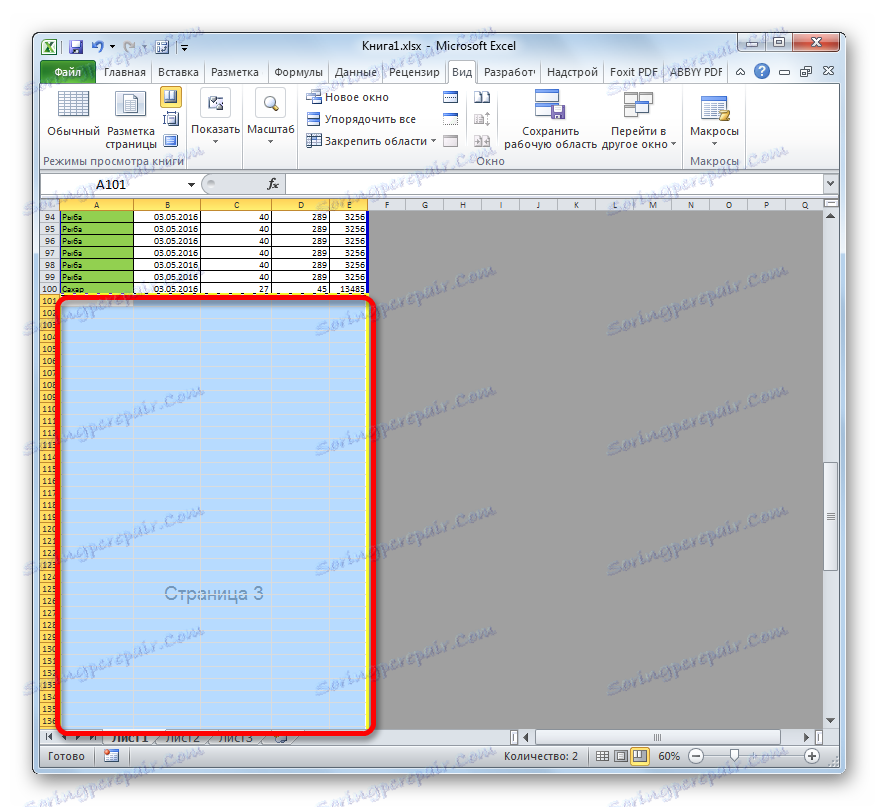Zoom out with the minus button
This screenshot has width=879, height=807.
tap(696, 756)
